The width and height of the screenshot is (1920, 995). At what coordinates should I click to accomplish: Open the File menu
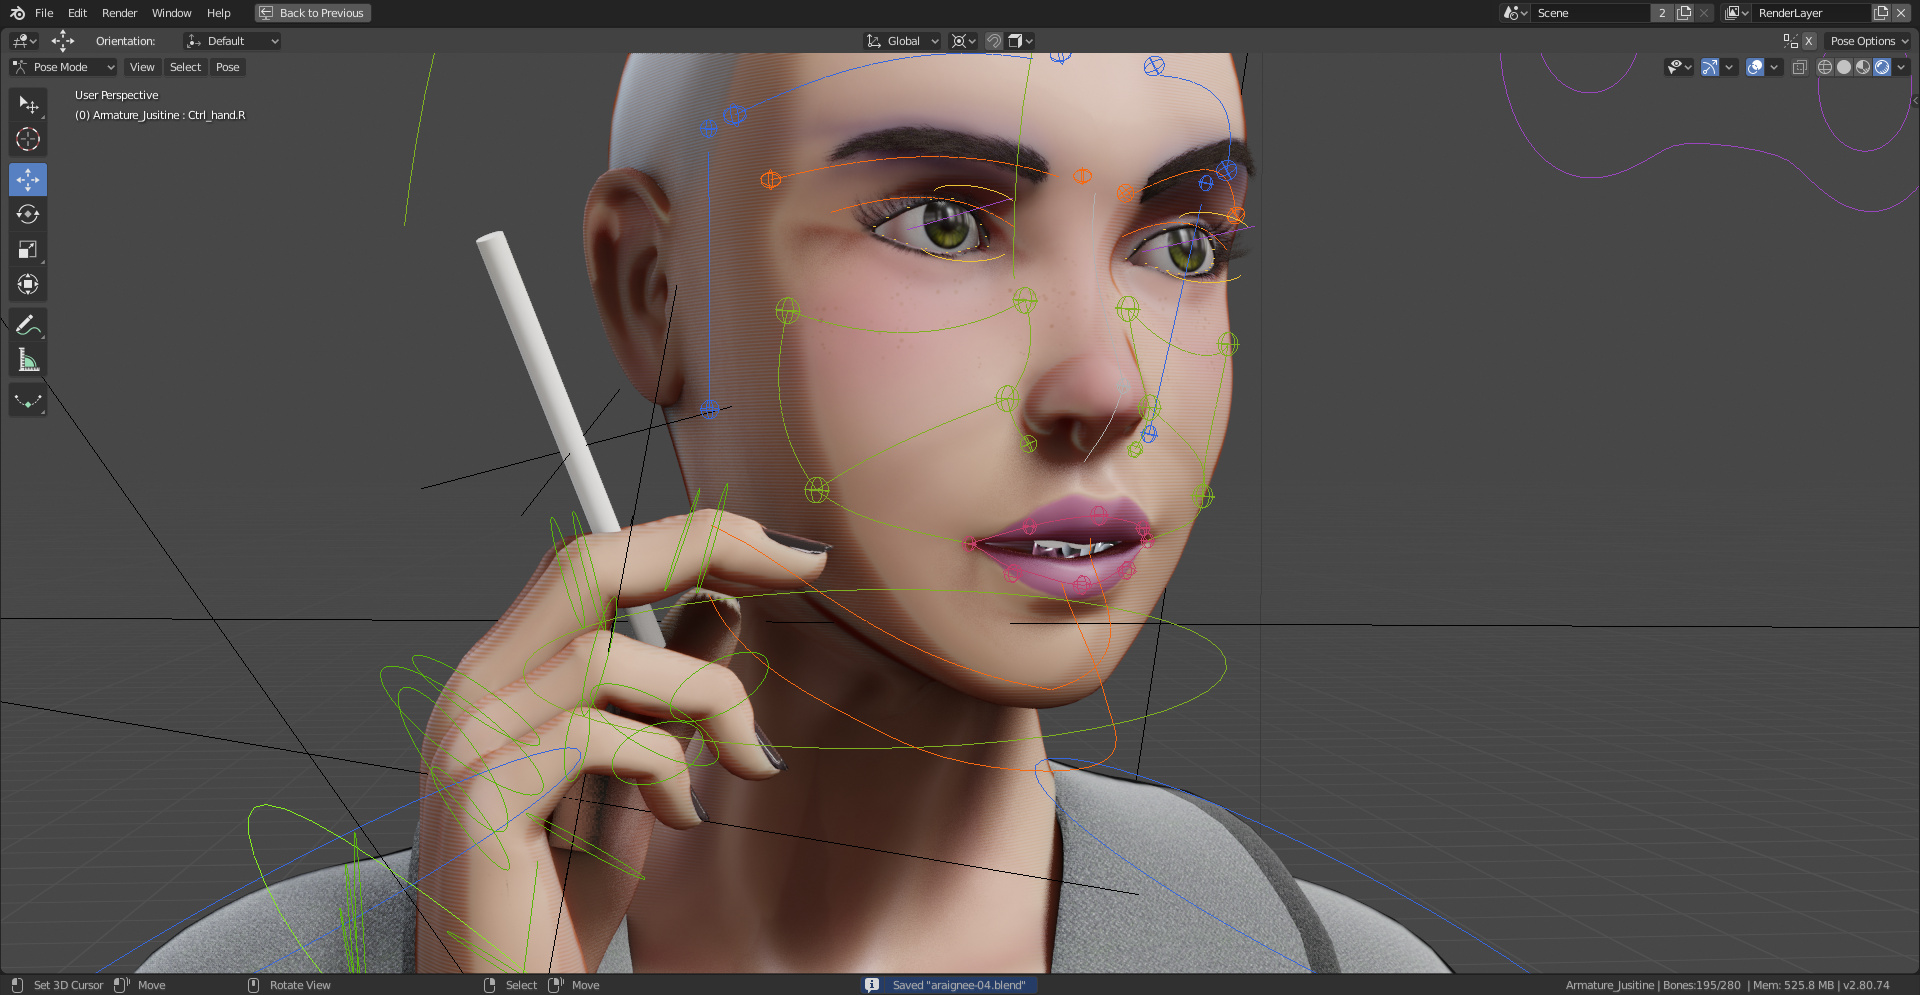[x=44, y=13]
